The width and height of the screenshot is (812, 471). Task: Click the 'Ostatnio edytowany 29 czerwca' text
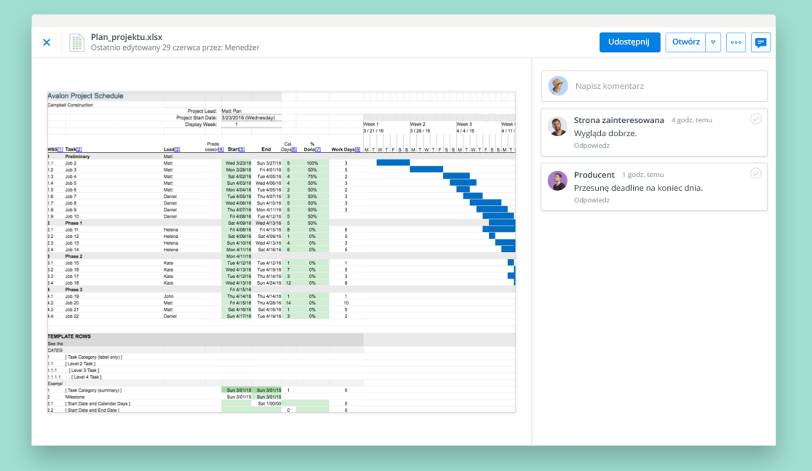pyautogui.click(x=175, y=48)
